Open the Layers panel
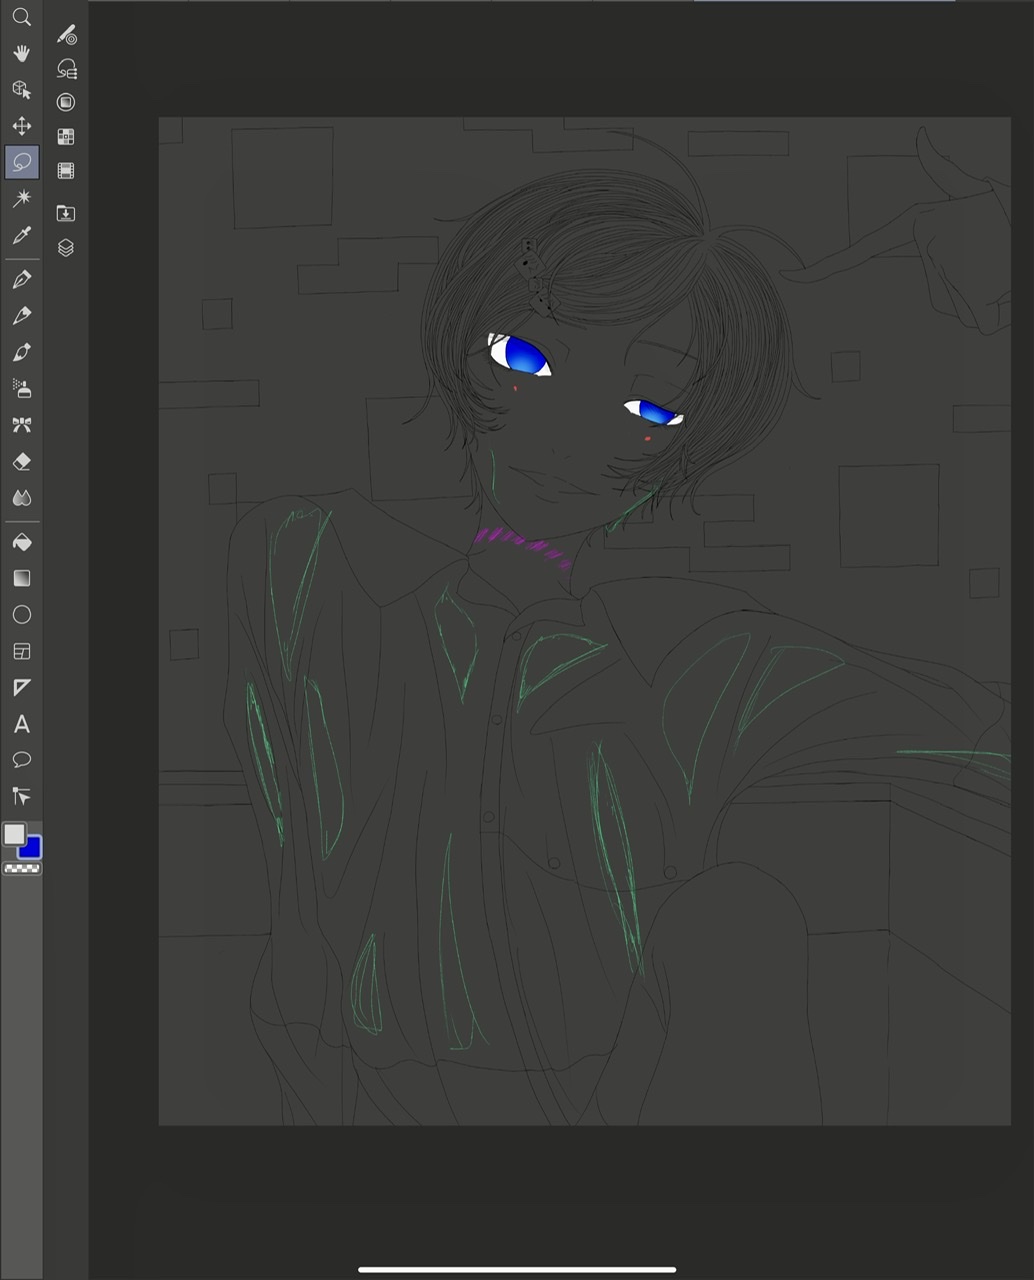The image size is (1034, 1280). [66, 248]
